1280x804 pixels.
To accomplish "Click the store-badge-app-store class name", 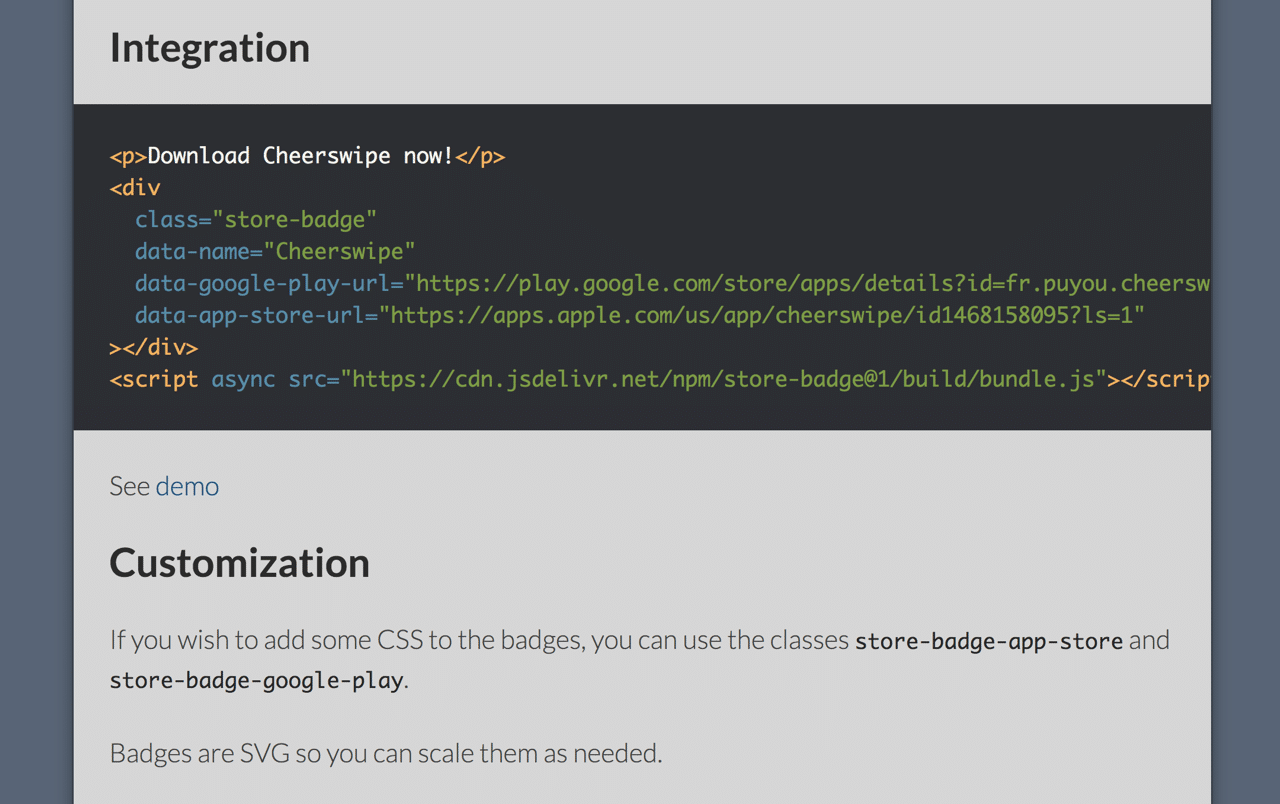I will [989, 641].
